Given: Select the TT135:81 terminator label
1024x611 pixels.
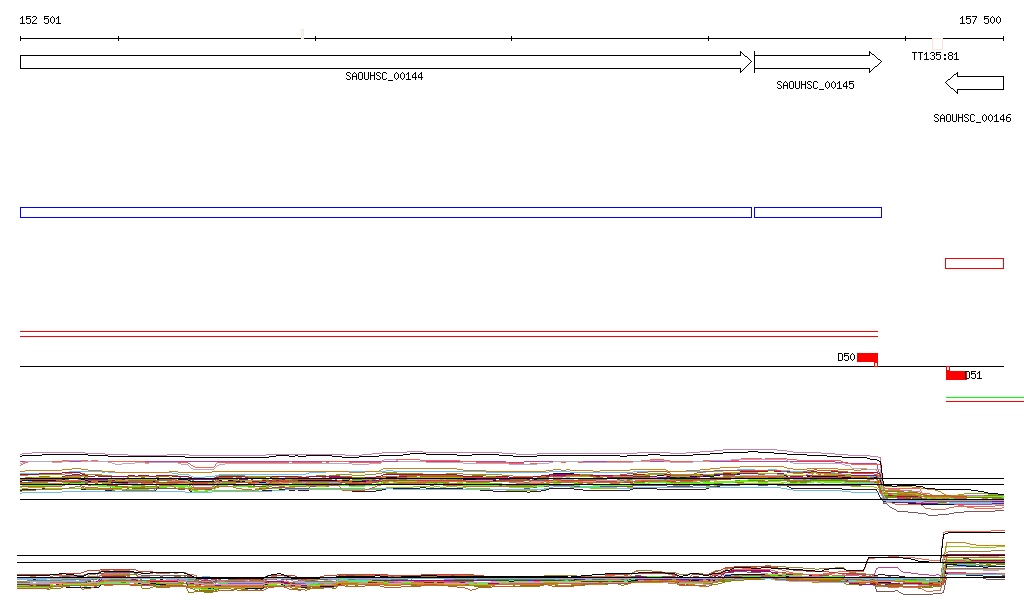Looking at the screenshot, I should (935, 56).
